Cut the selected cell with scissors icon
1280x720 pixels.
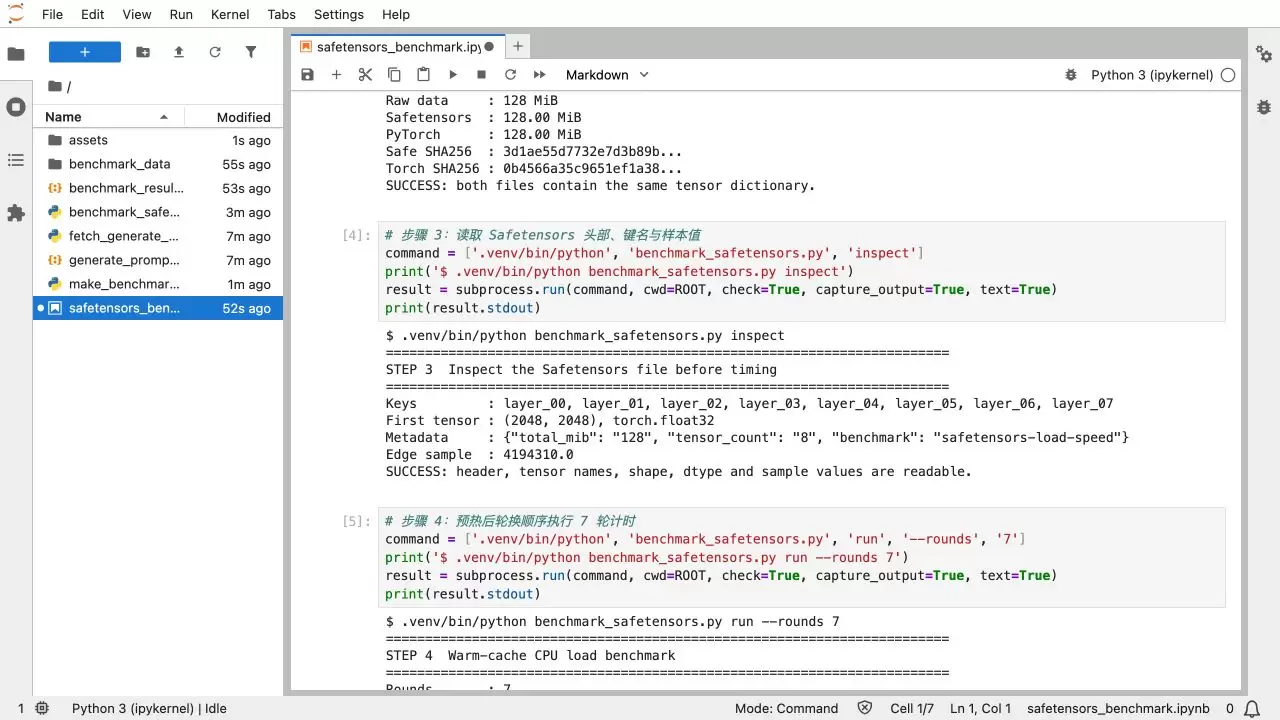click(x=365, y=75)
